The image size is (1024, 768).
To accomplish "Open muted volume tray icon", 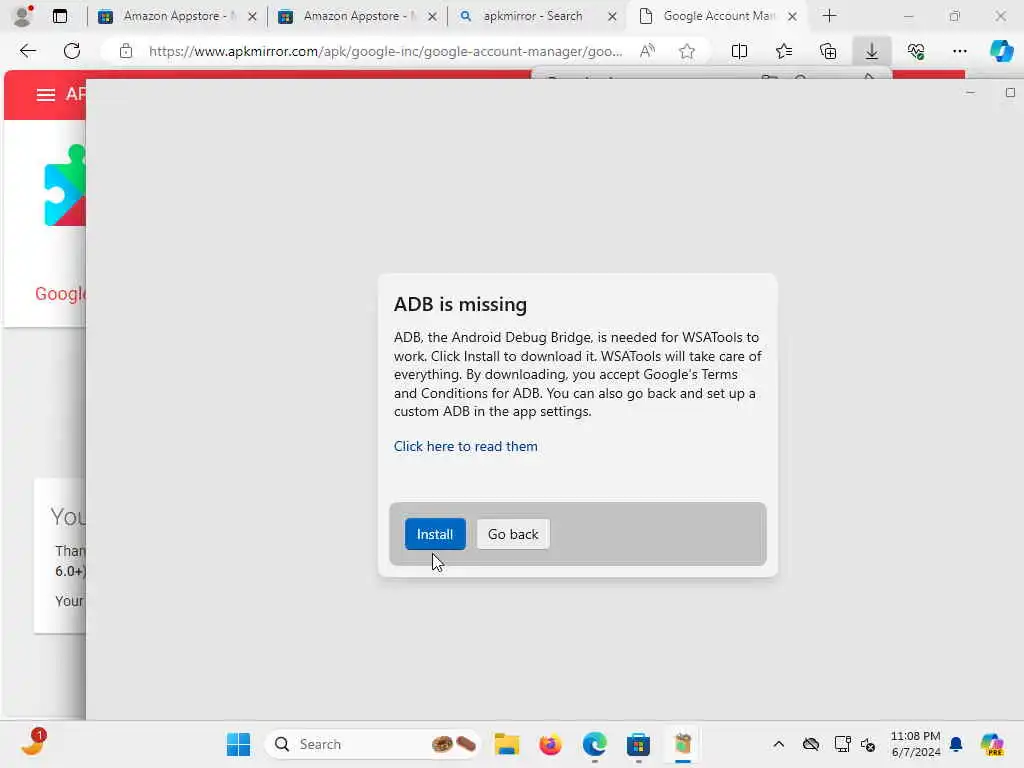I will 868,744.
